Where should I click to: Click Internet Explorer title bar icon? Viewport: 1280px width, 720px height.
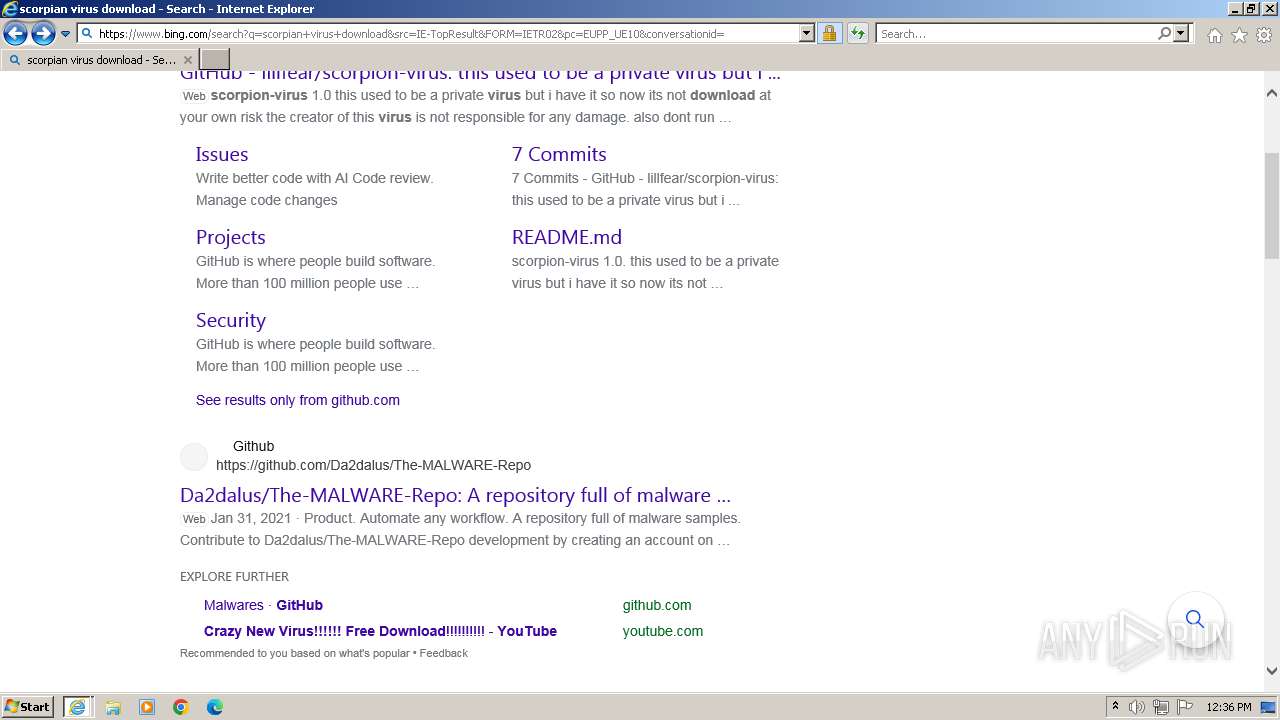(10, 9)
